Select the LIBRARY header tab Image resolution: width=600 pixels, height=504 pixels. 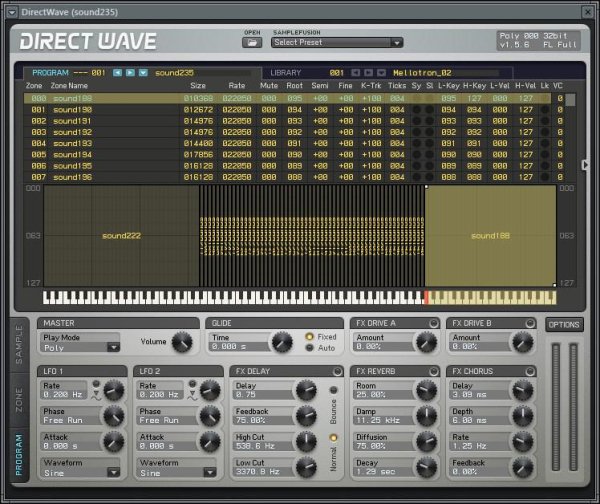(x=285, y=73)
